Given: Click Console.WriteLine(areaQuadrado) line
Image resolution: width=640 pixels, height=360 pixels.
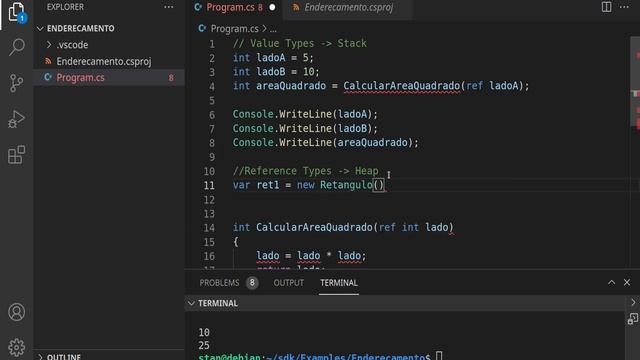Looking at the screenshot, I should point(326,142).
